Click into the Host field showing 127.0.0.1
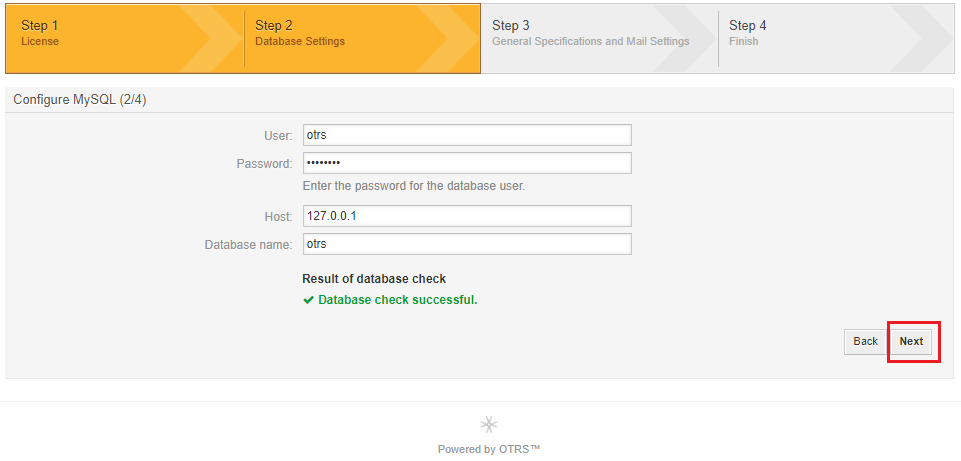Screen dimensions: 961x461 (x=467, y=216)
